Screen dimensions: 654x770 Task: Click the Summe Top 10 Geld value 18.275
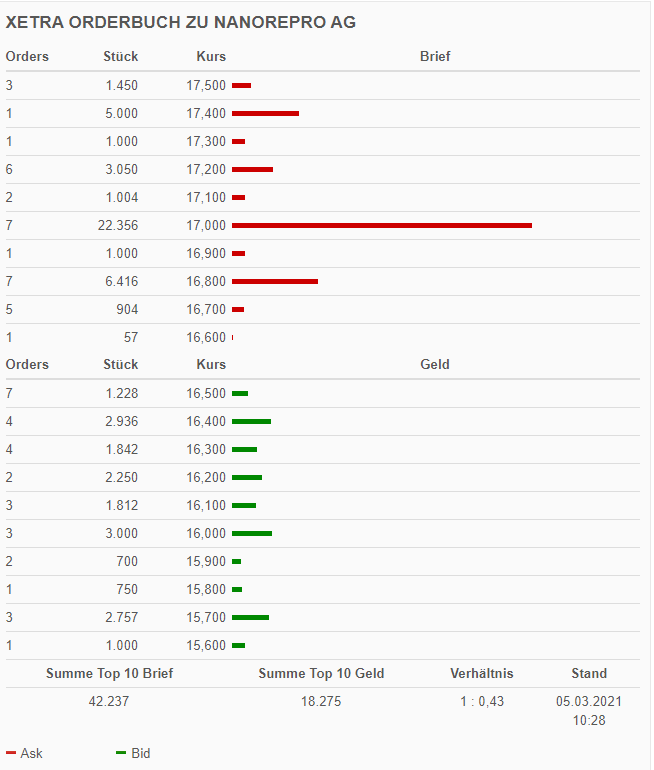pyautogui.click(x=321, y=701)
